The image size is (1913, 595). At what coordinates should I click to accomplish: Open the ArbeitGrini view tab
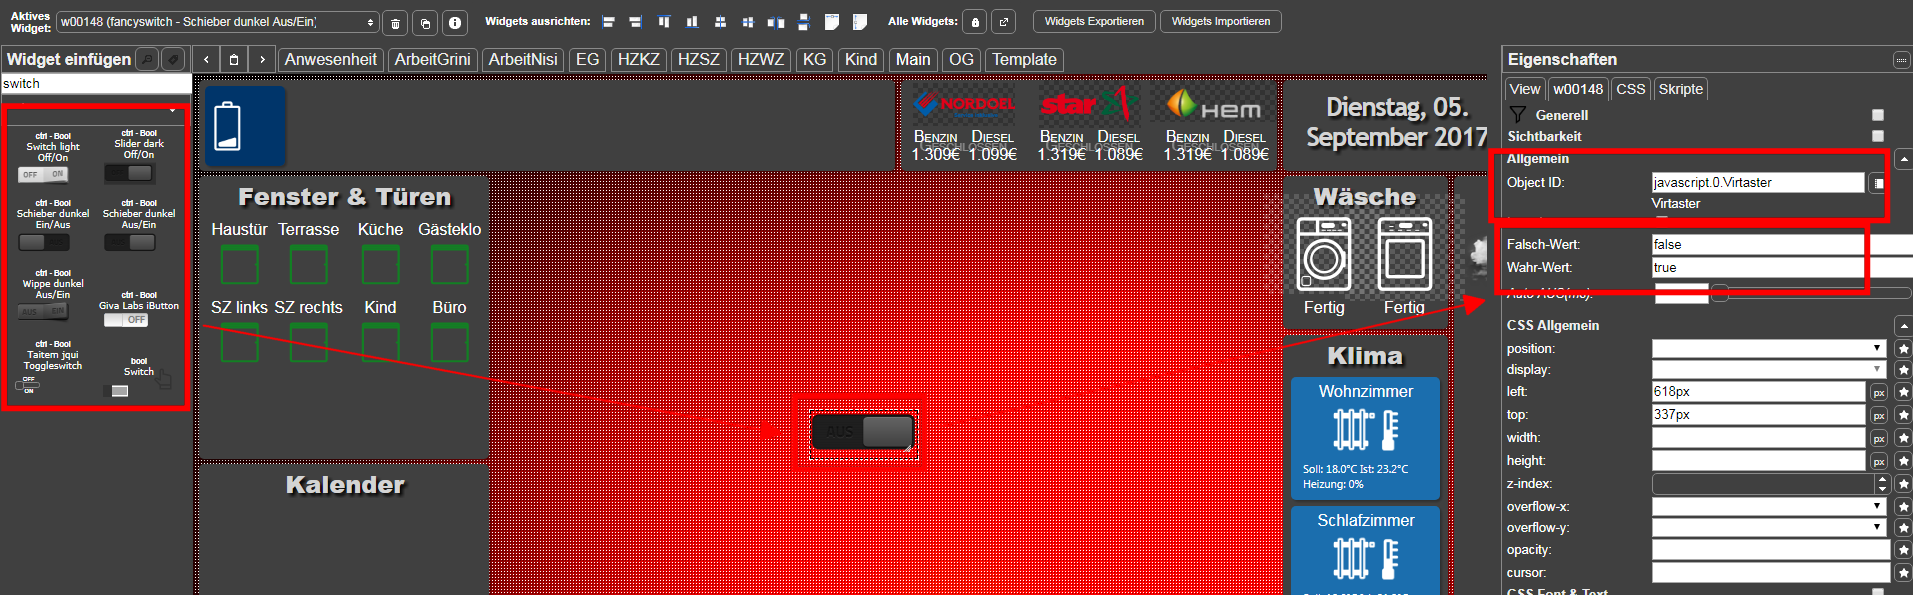[432, 60]
